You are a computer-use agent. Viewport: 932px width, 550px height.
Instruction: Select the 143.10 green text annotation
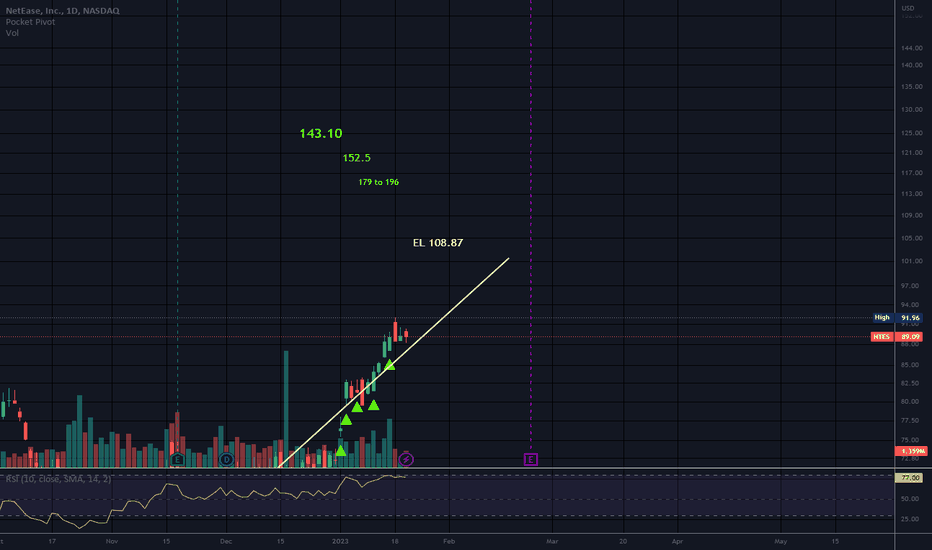pyautogui.click(x=321, y=134)
